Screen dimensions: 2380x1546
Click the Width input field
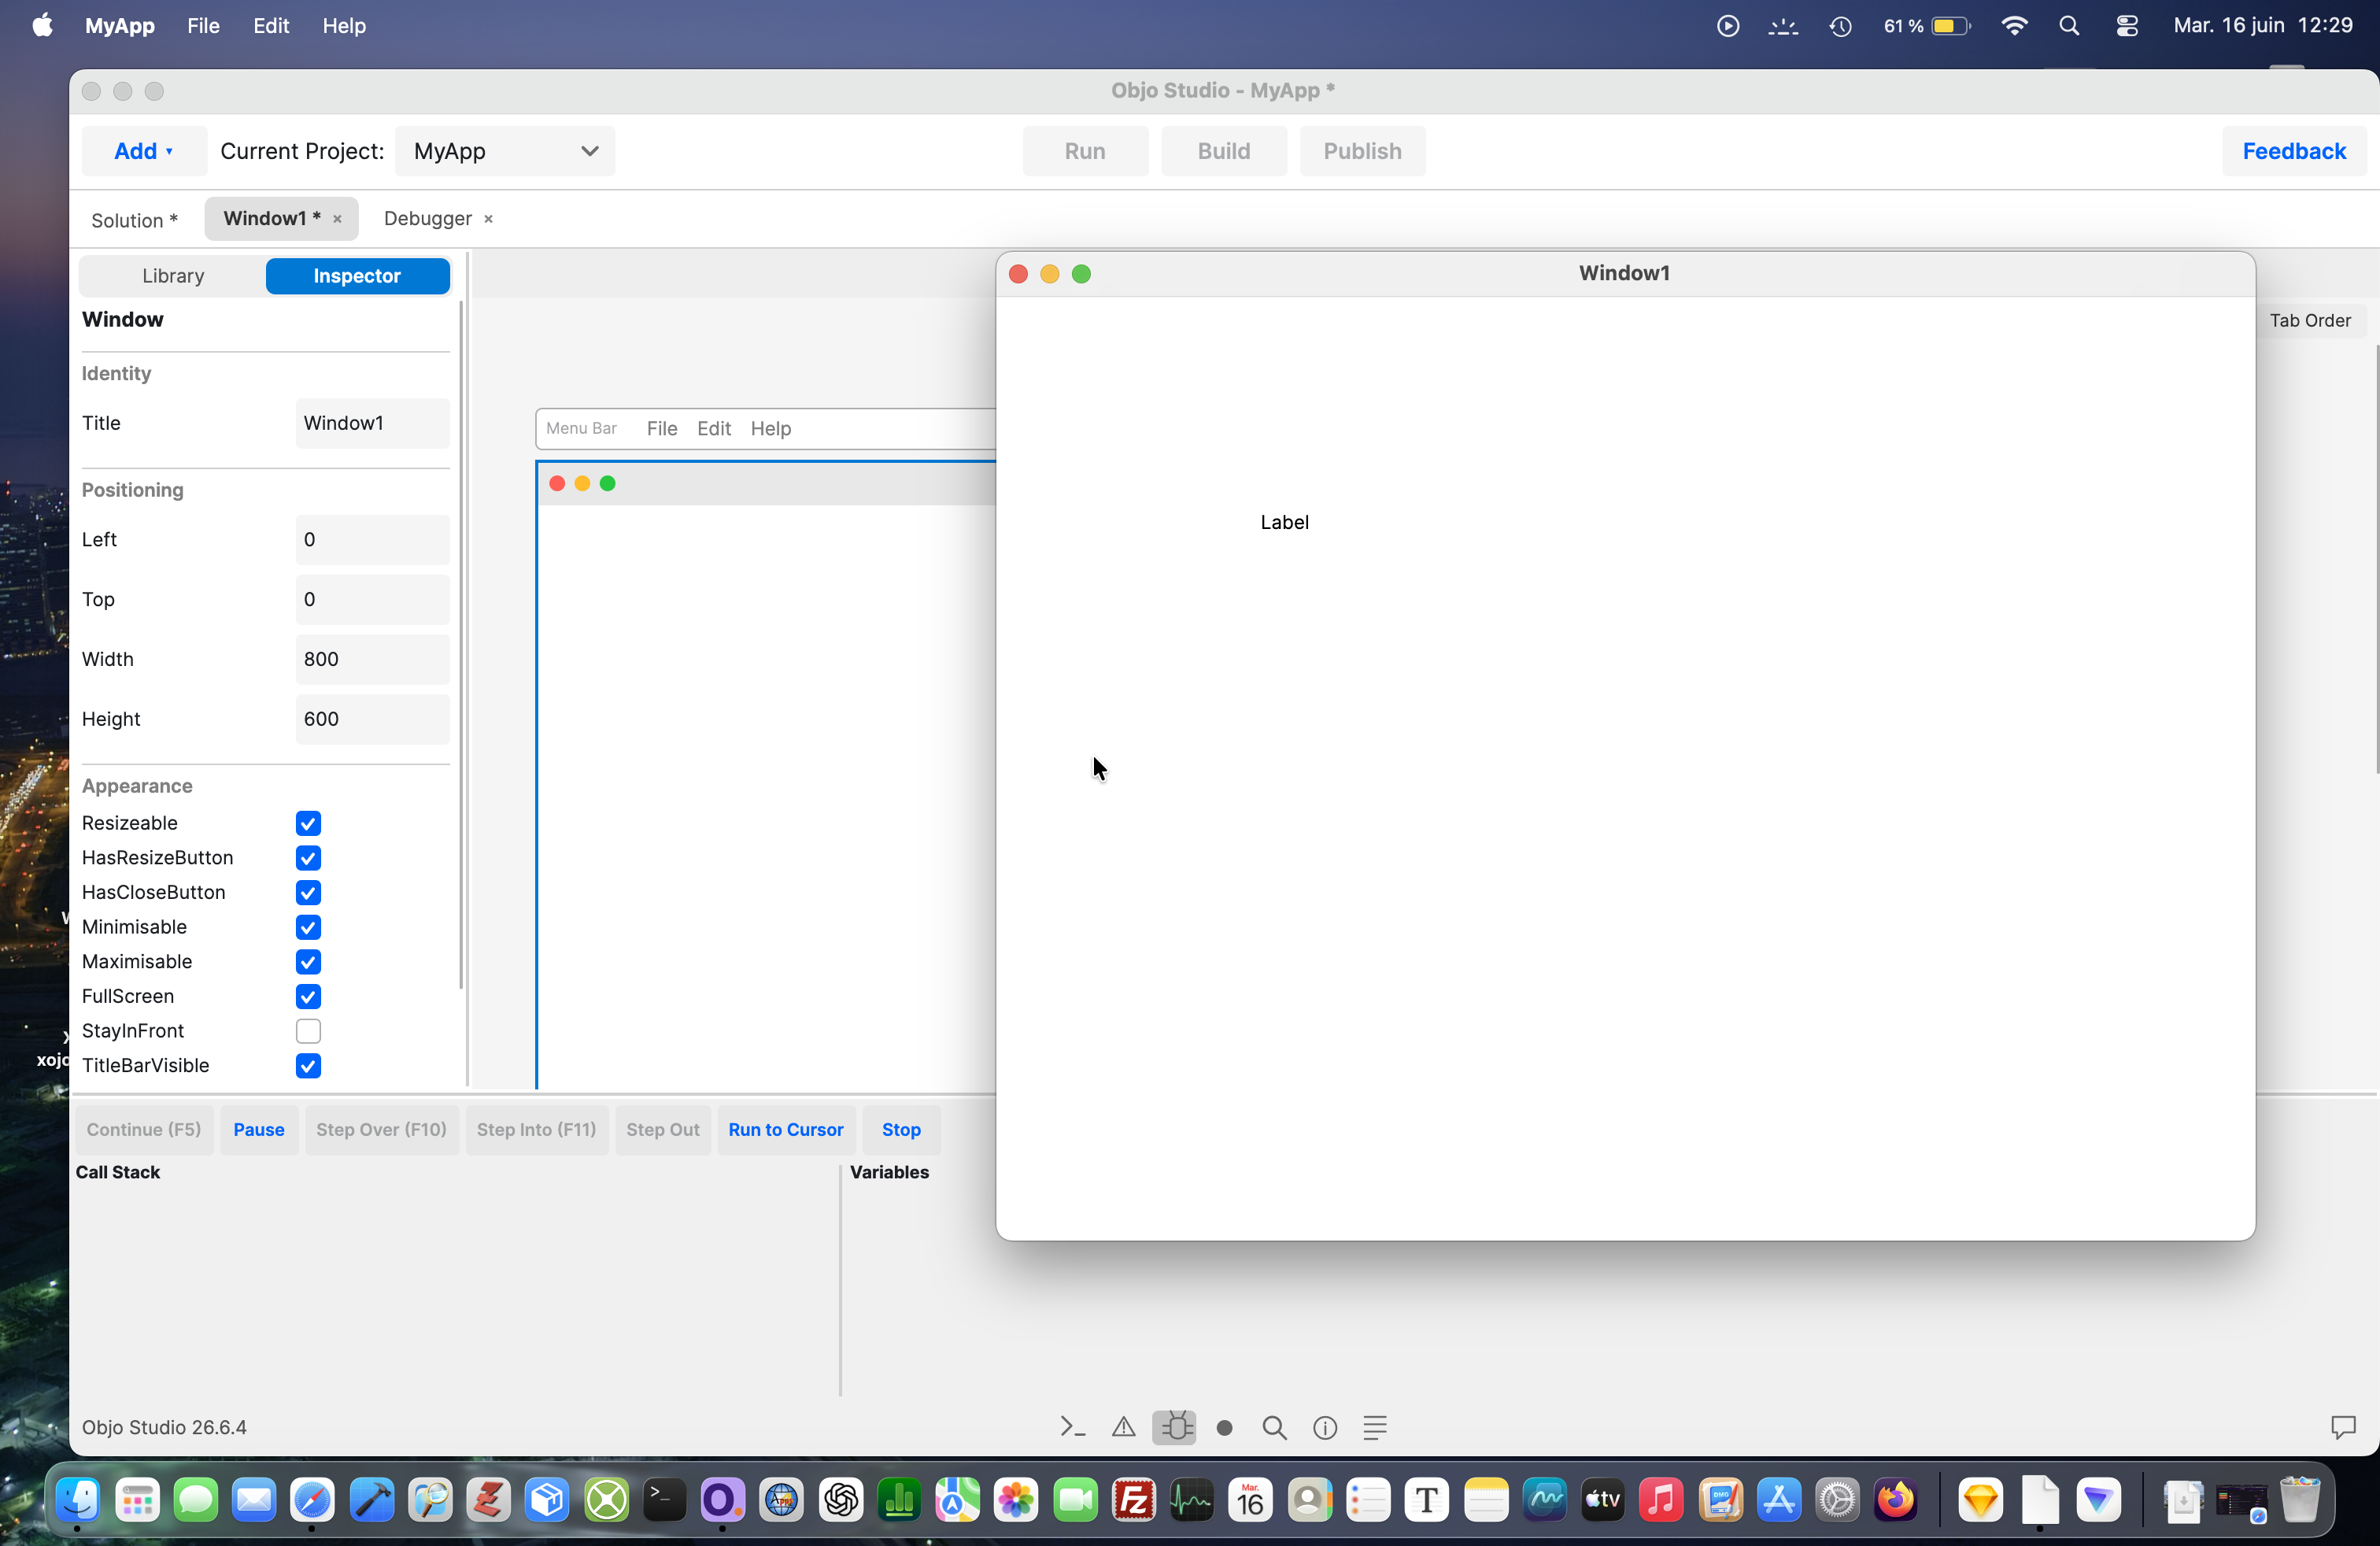pos(372,659)
